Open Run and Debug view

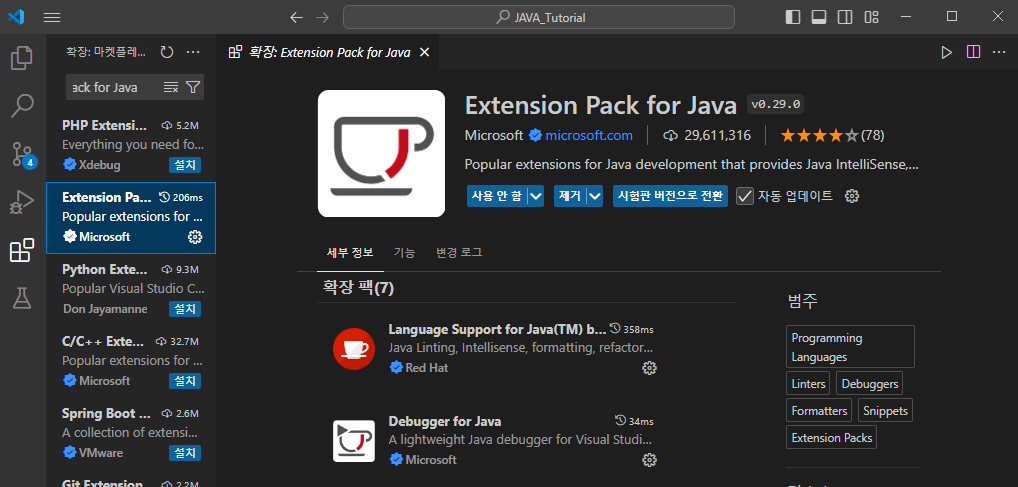pyautogui.click(x=22, y=202)
